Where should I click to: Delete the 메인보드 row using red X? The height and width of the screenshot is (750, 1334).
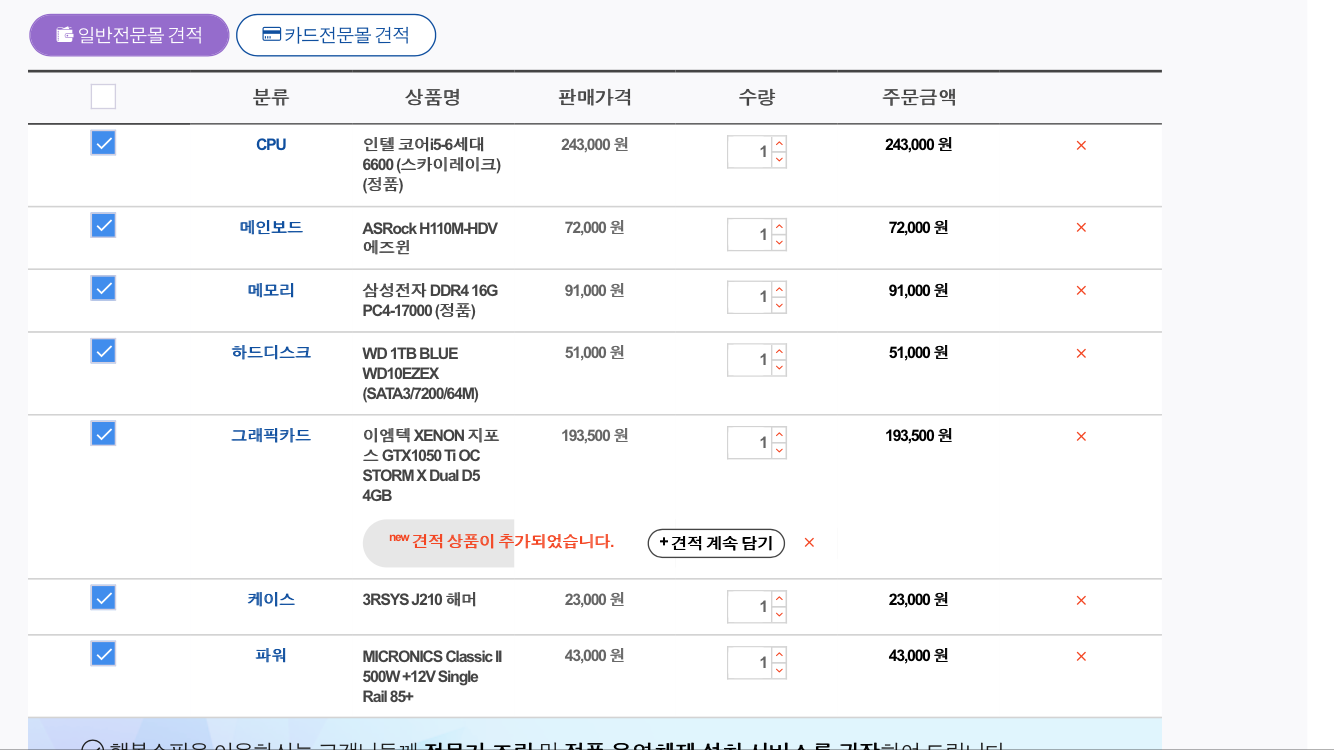1081,228
